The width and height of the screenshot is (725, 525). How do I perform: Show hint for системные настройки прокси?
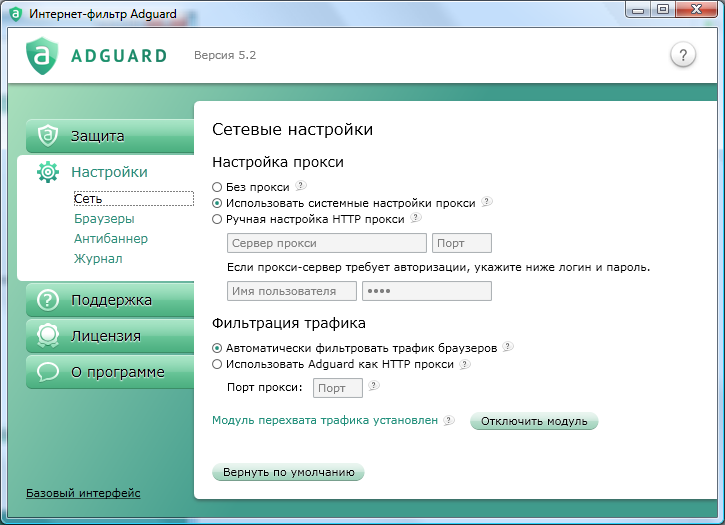(486, 202)
